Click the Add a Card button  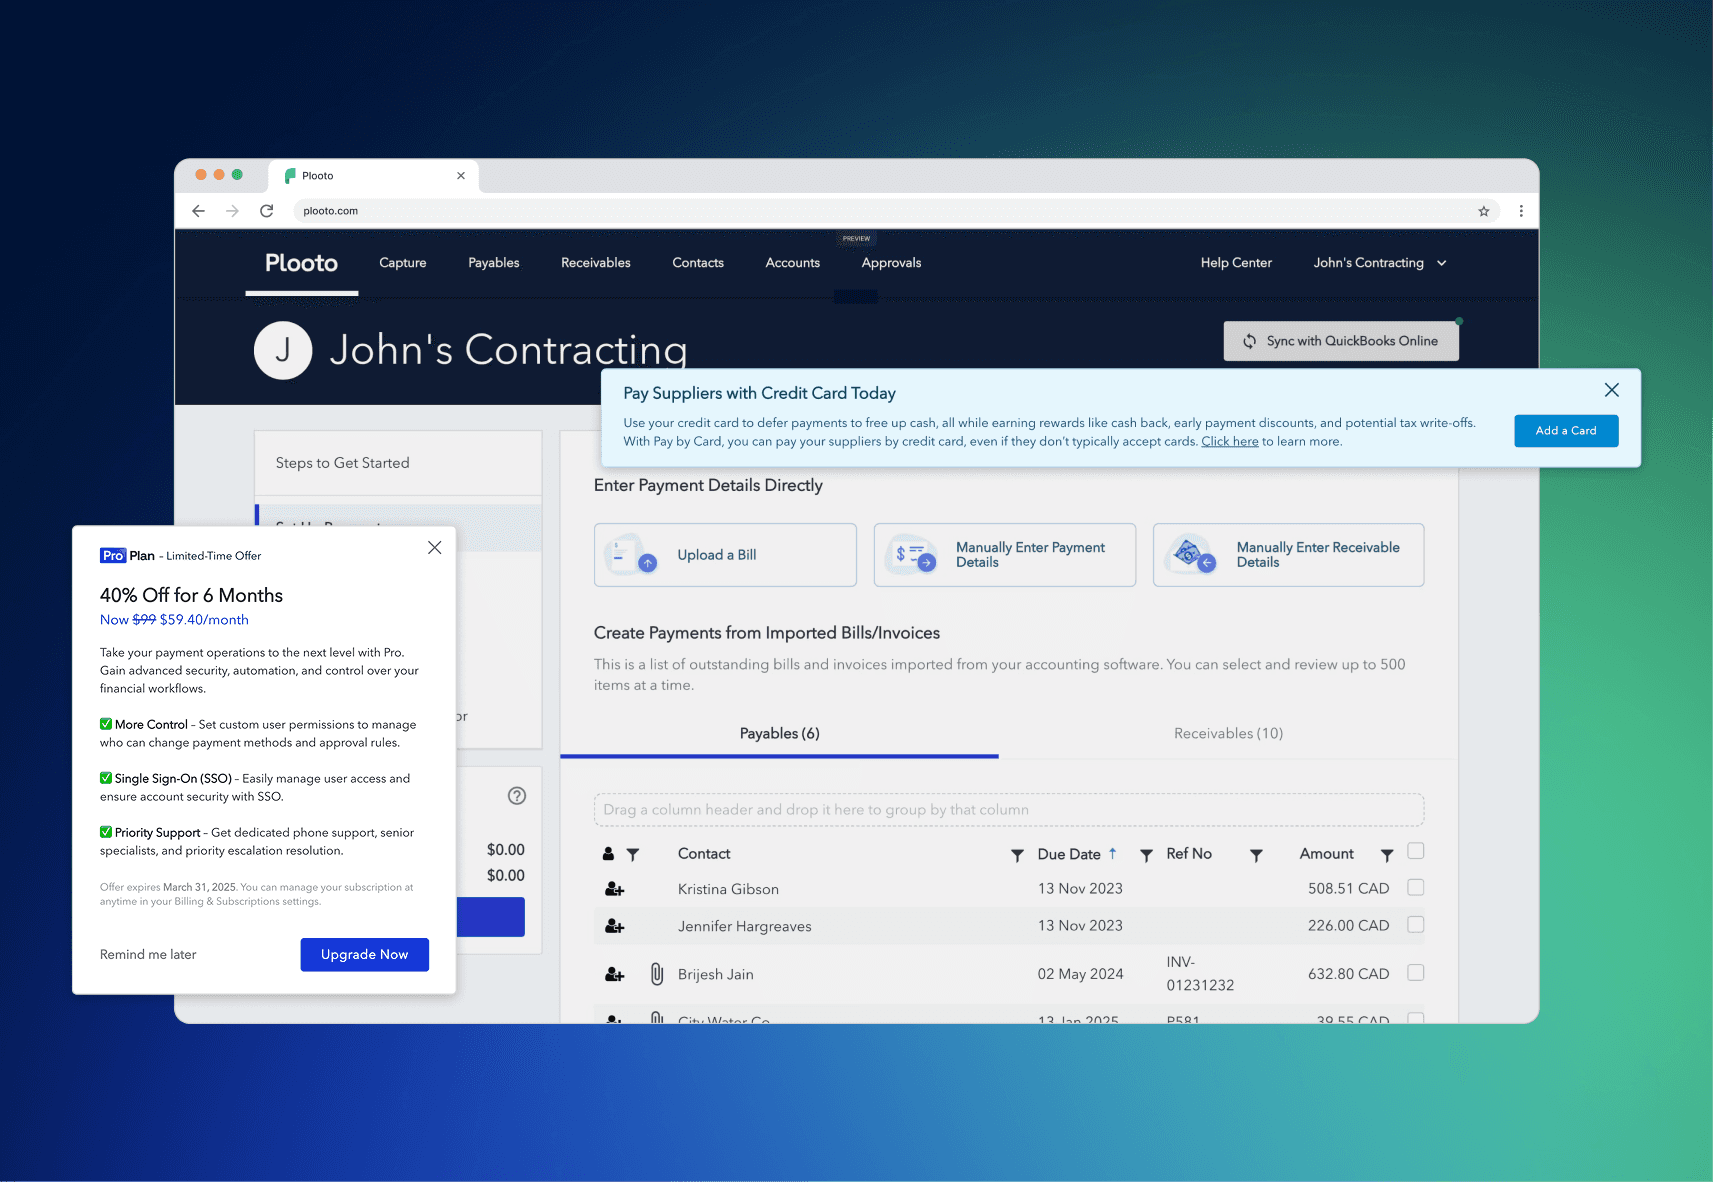1566,431
